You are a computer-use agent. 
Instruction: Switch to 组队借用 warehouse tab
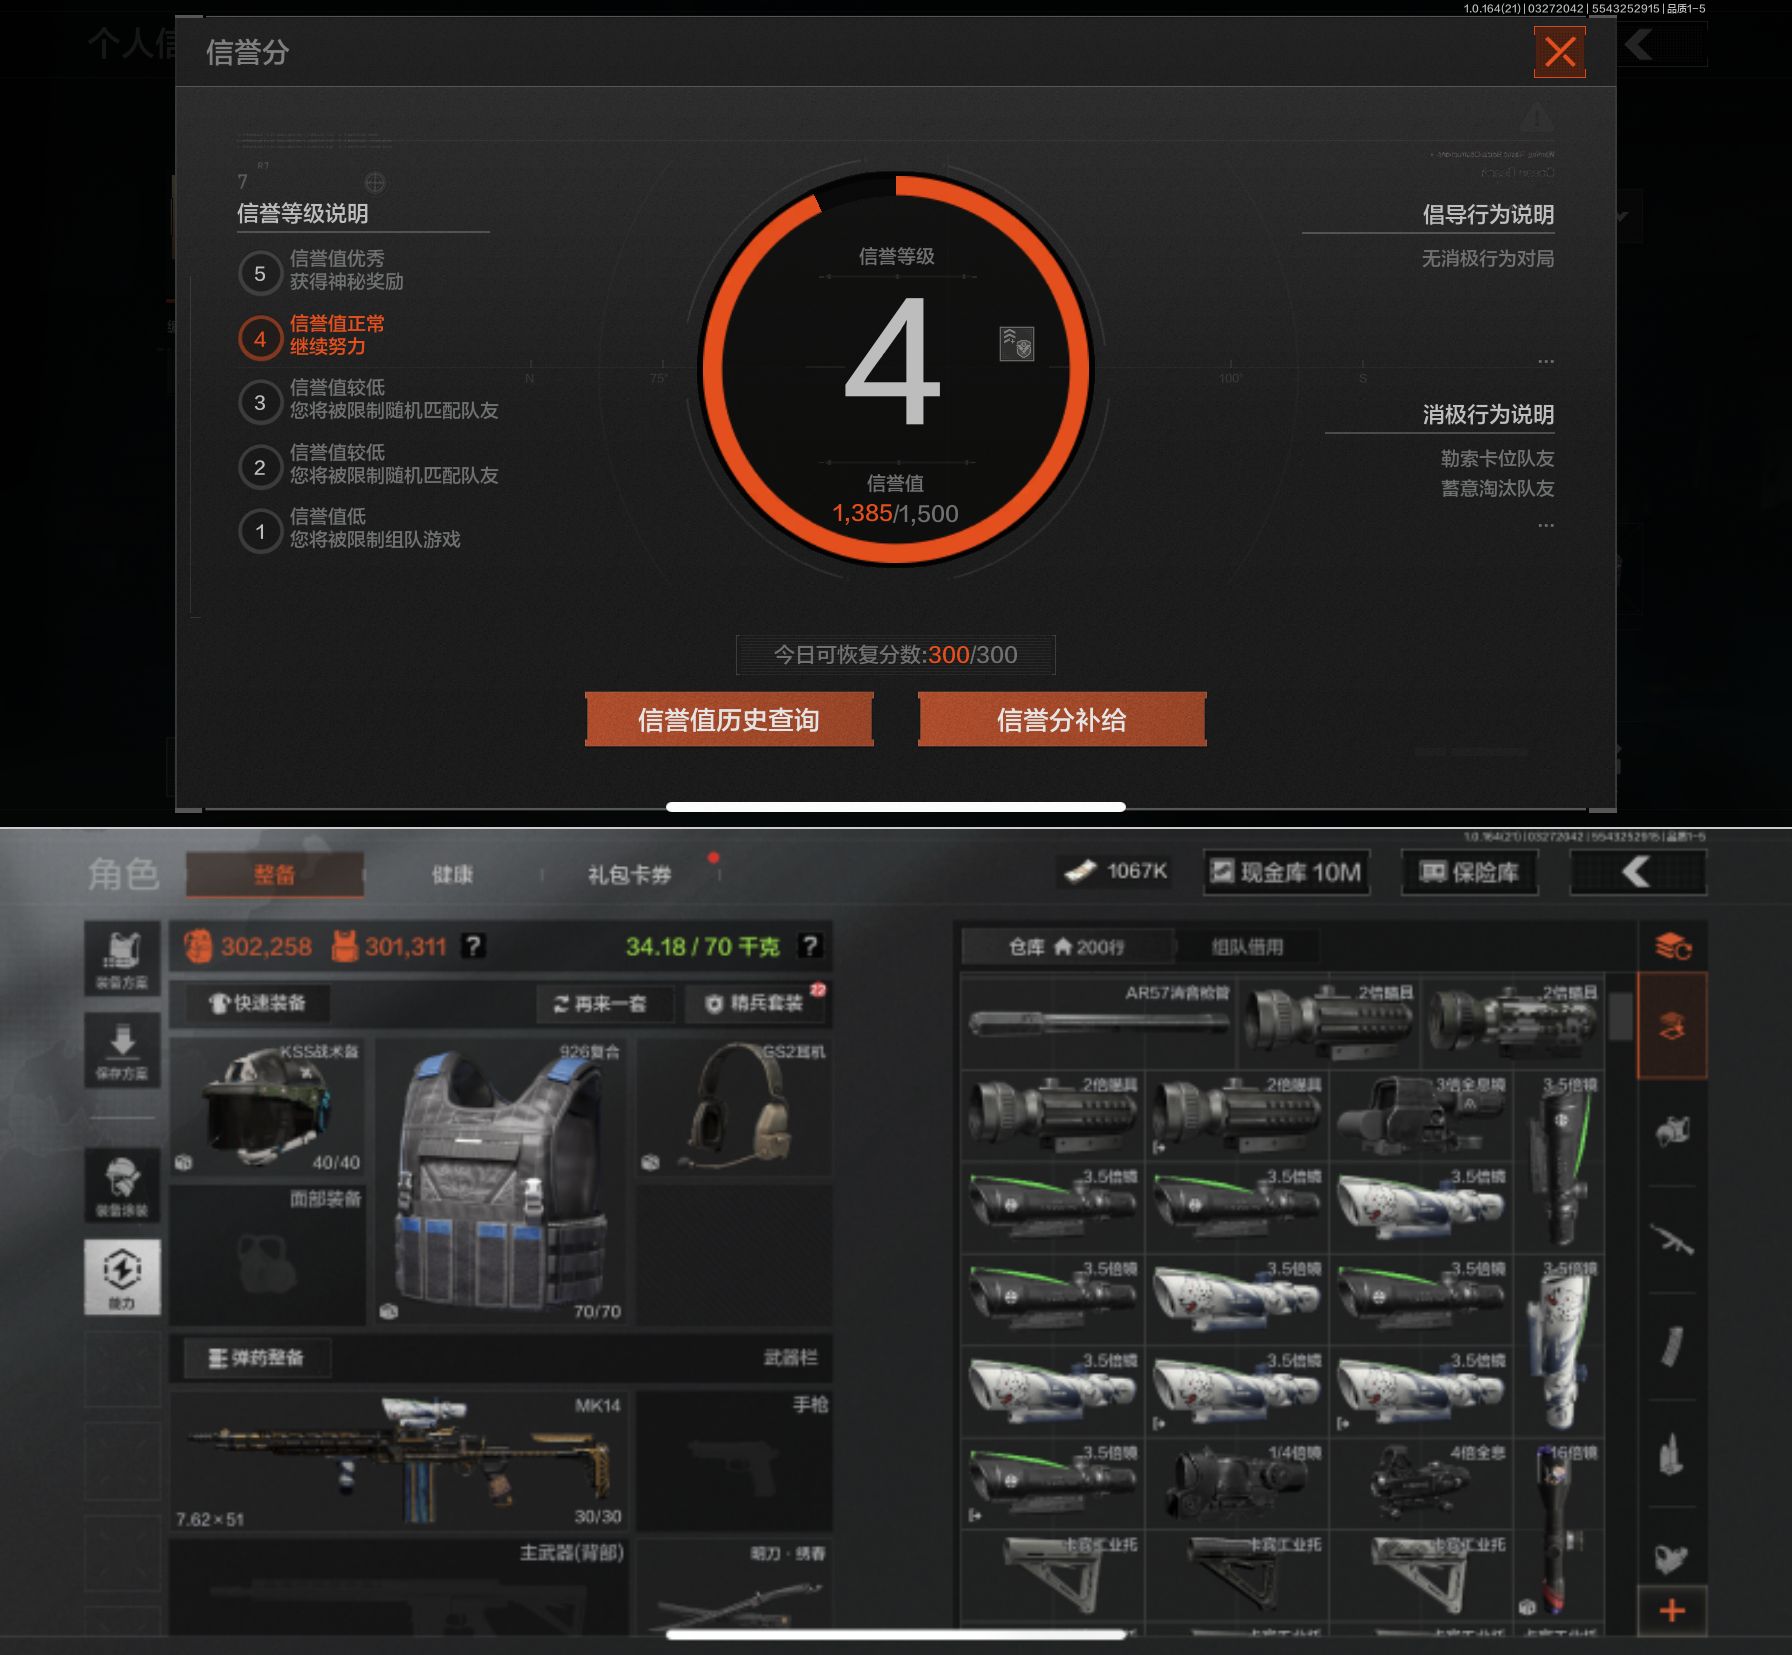(x=1247, y=946)
